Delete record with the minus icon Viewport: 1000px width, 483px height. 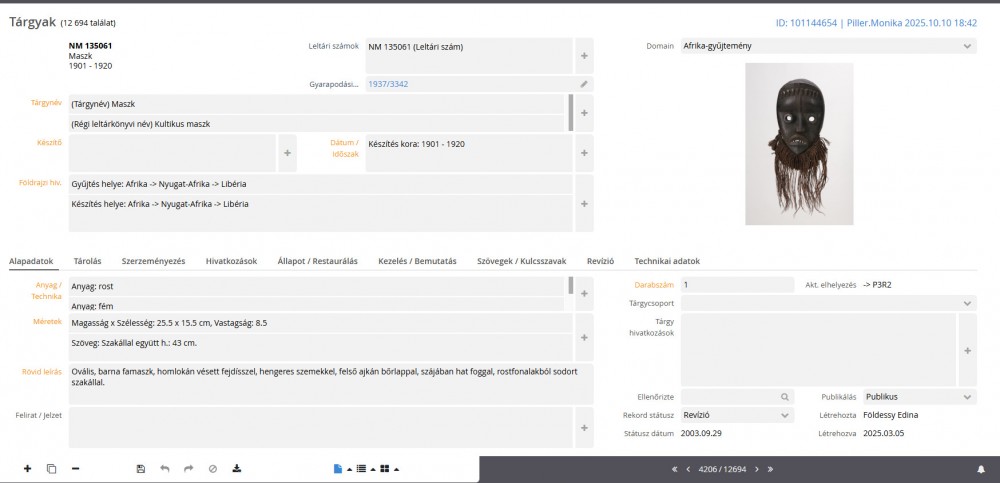pos(75,468)
